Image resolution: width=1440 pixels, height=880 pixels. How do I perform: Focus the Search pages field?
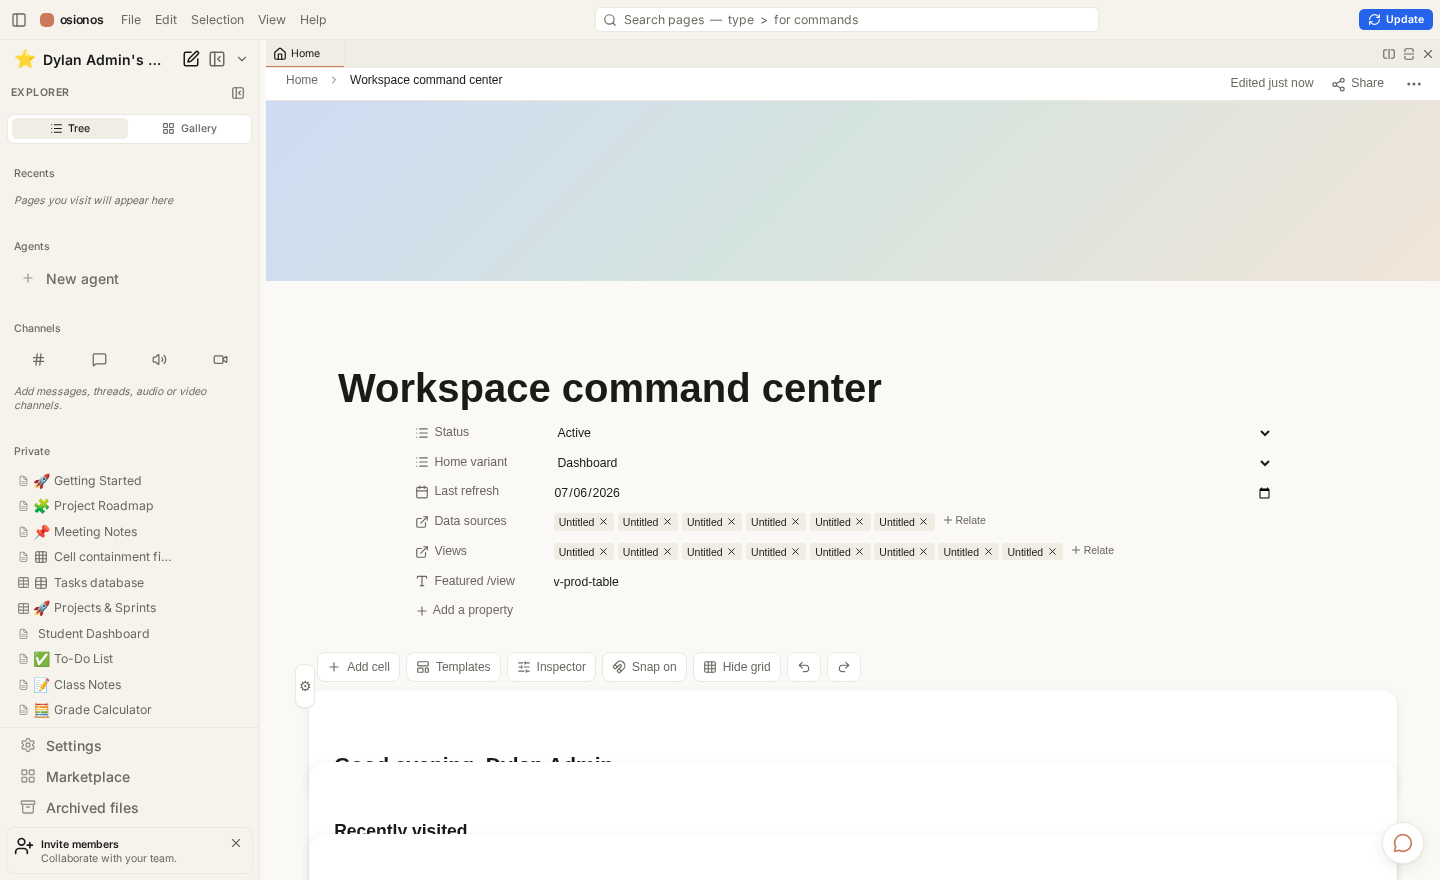(847, 20)
